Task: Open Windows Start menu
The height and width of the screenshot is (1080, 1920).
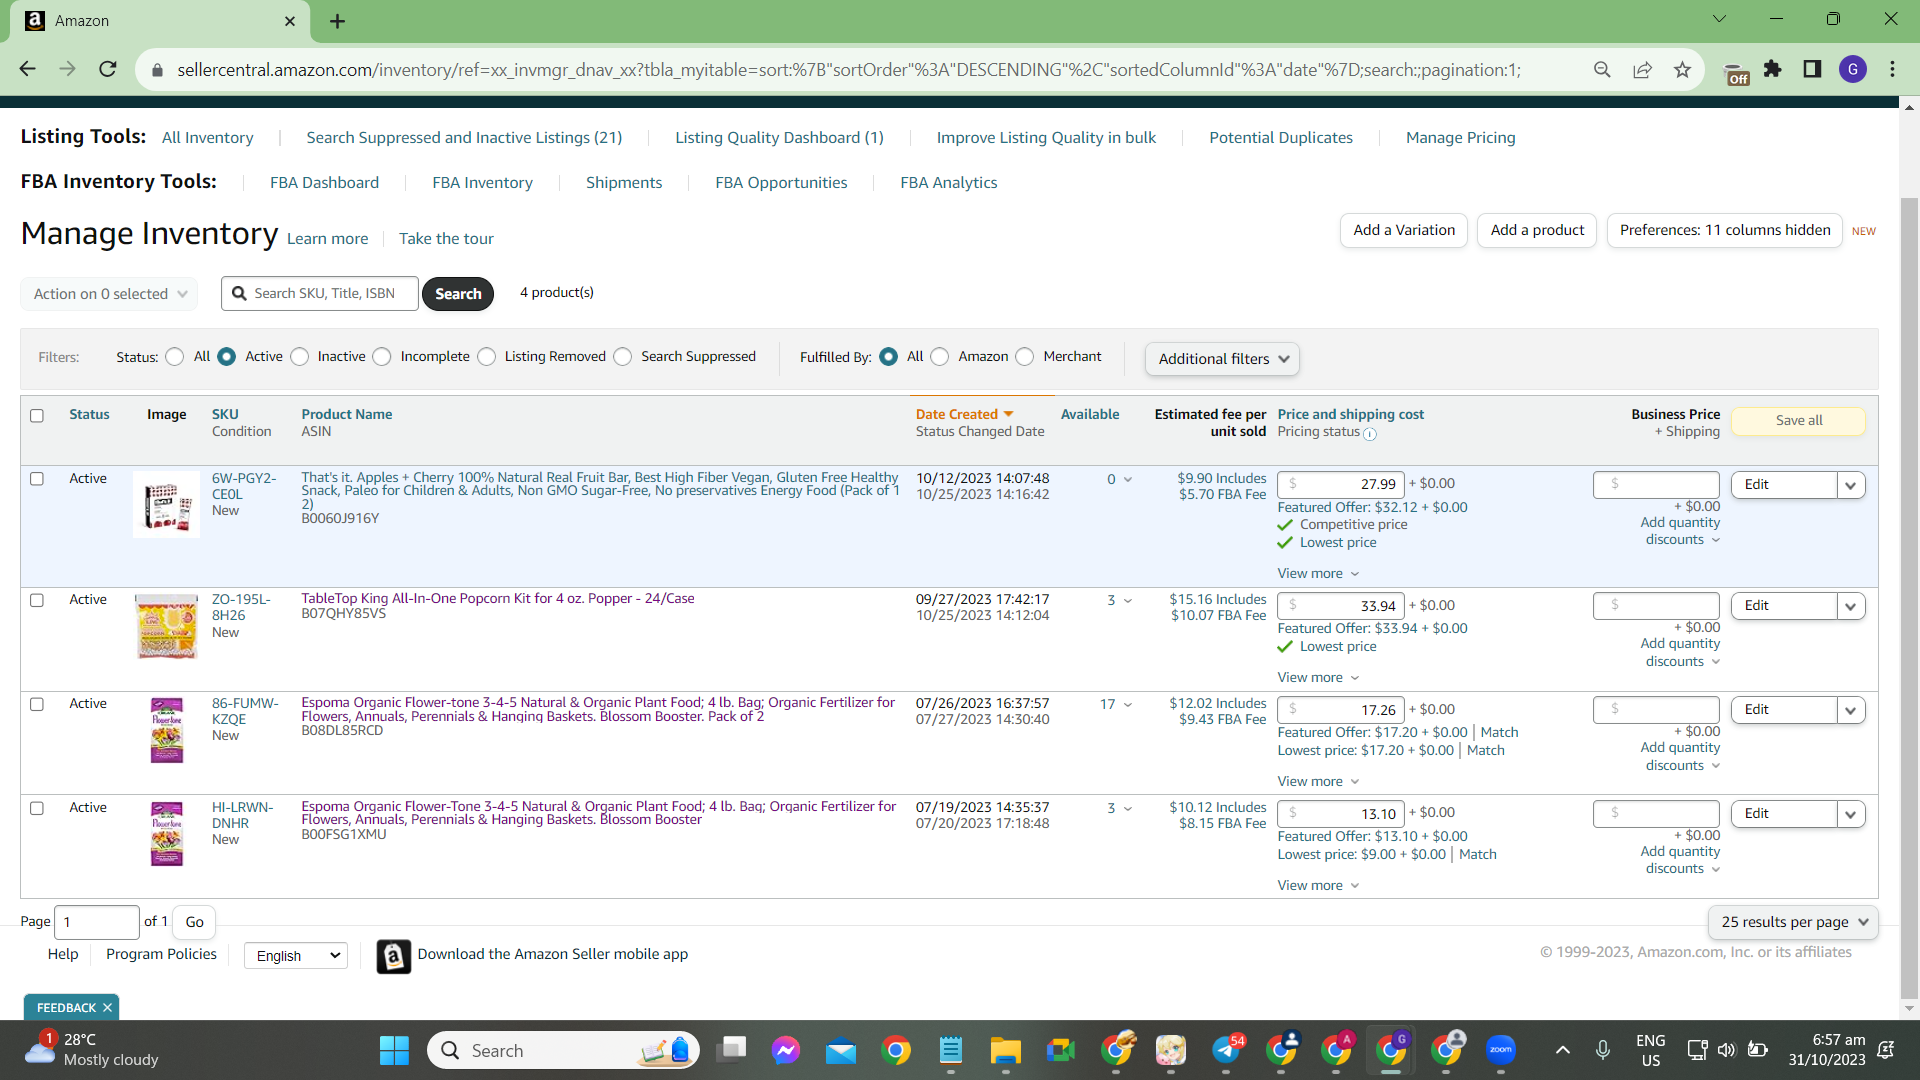Action: coord(394,1050)
